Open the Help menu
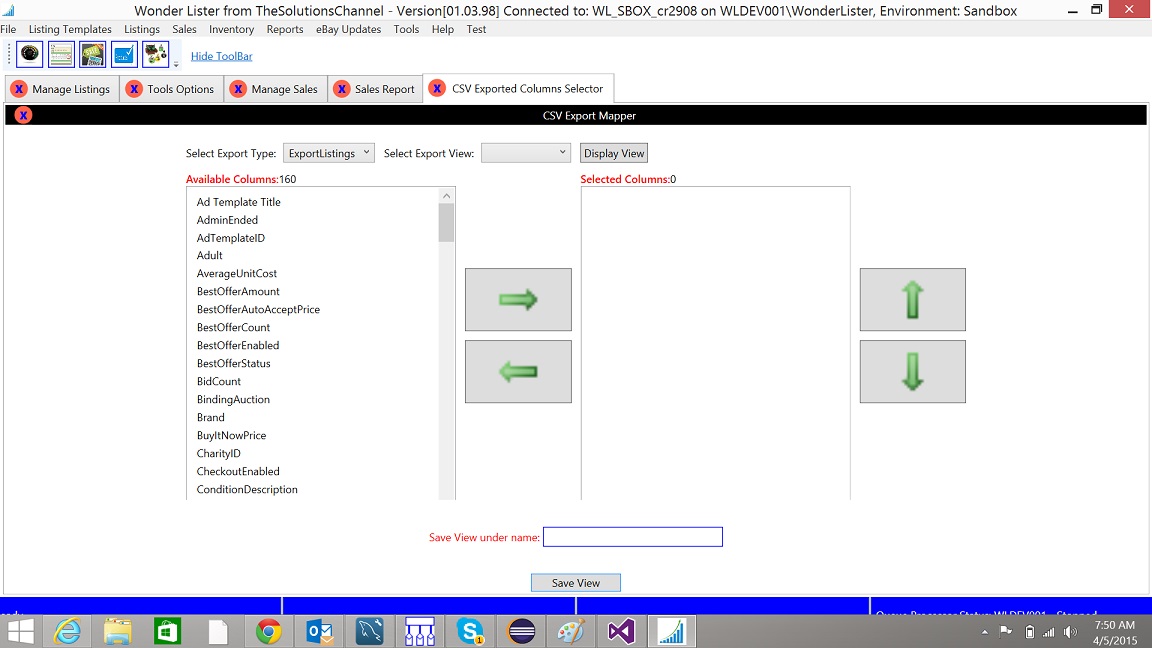 click(x=443, y=29)
